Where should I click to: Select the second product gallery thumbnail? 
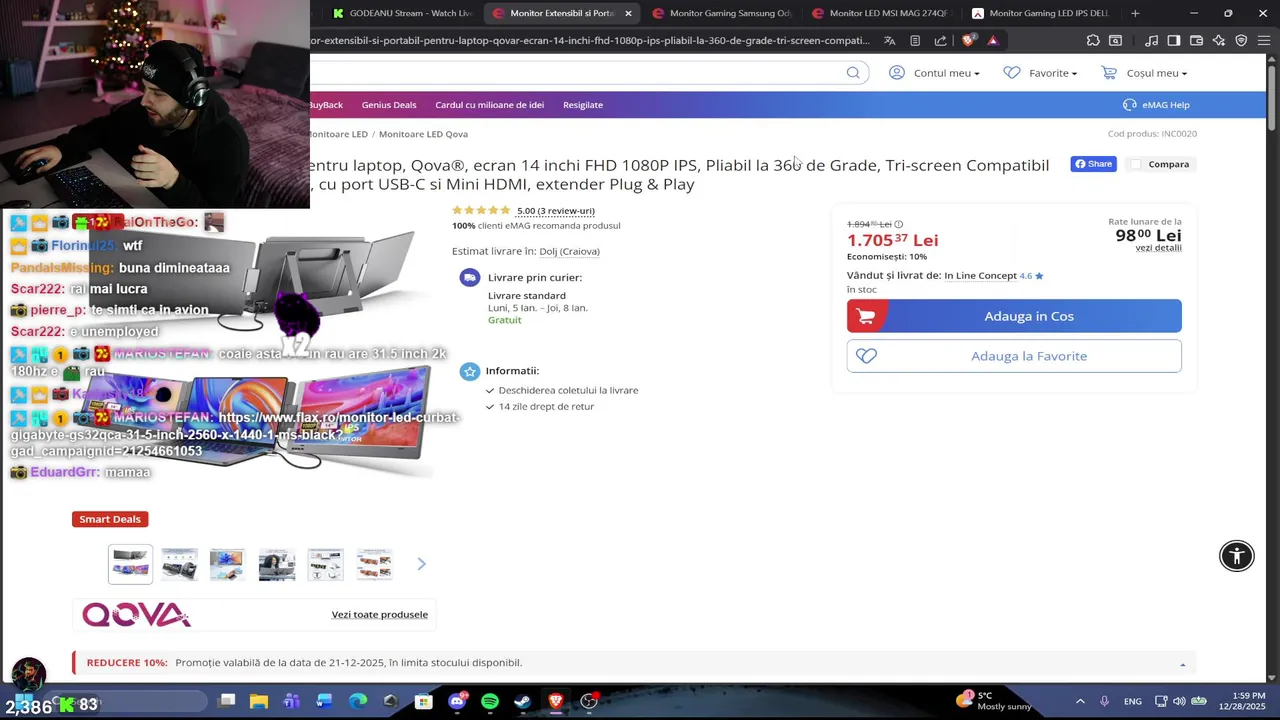click(180, 564)
